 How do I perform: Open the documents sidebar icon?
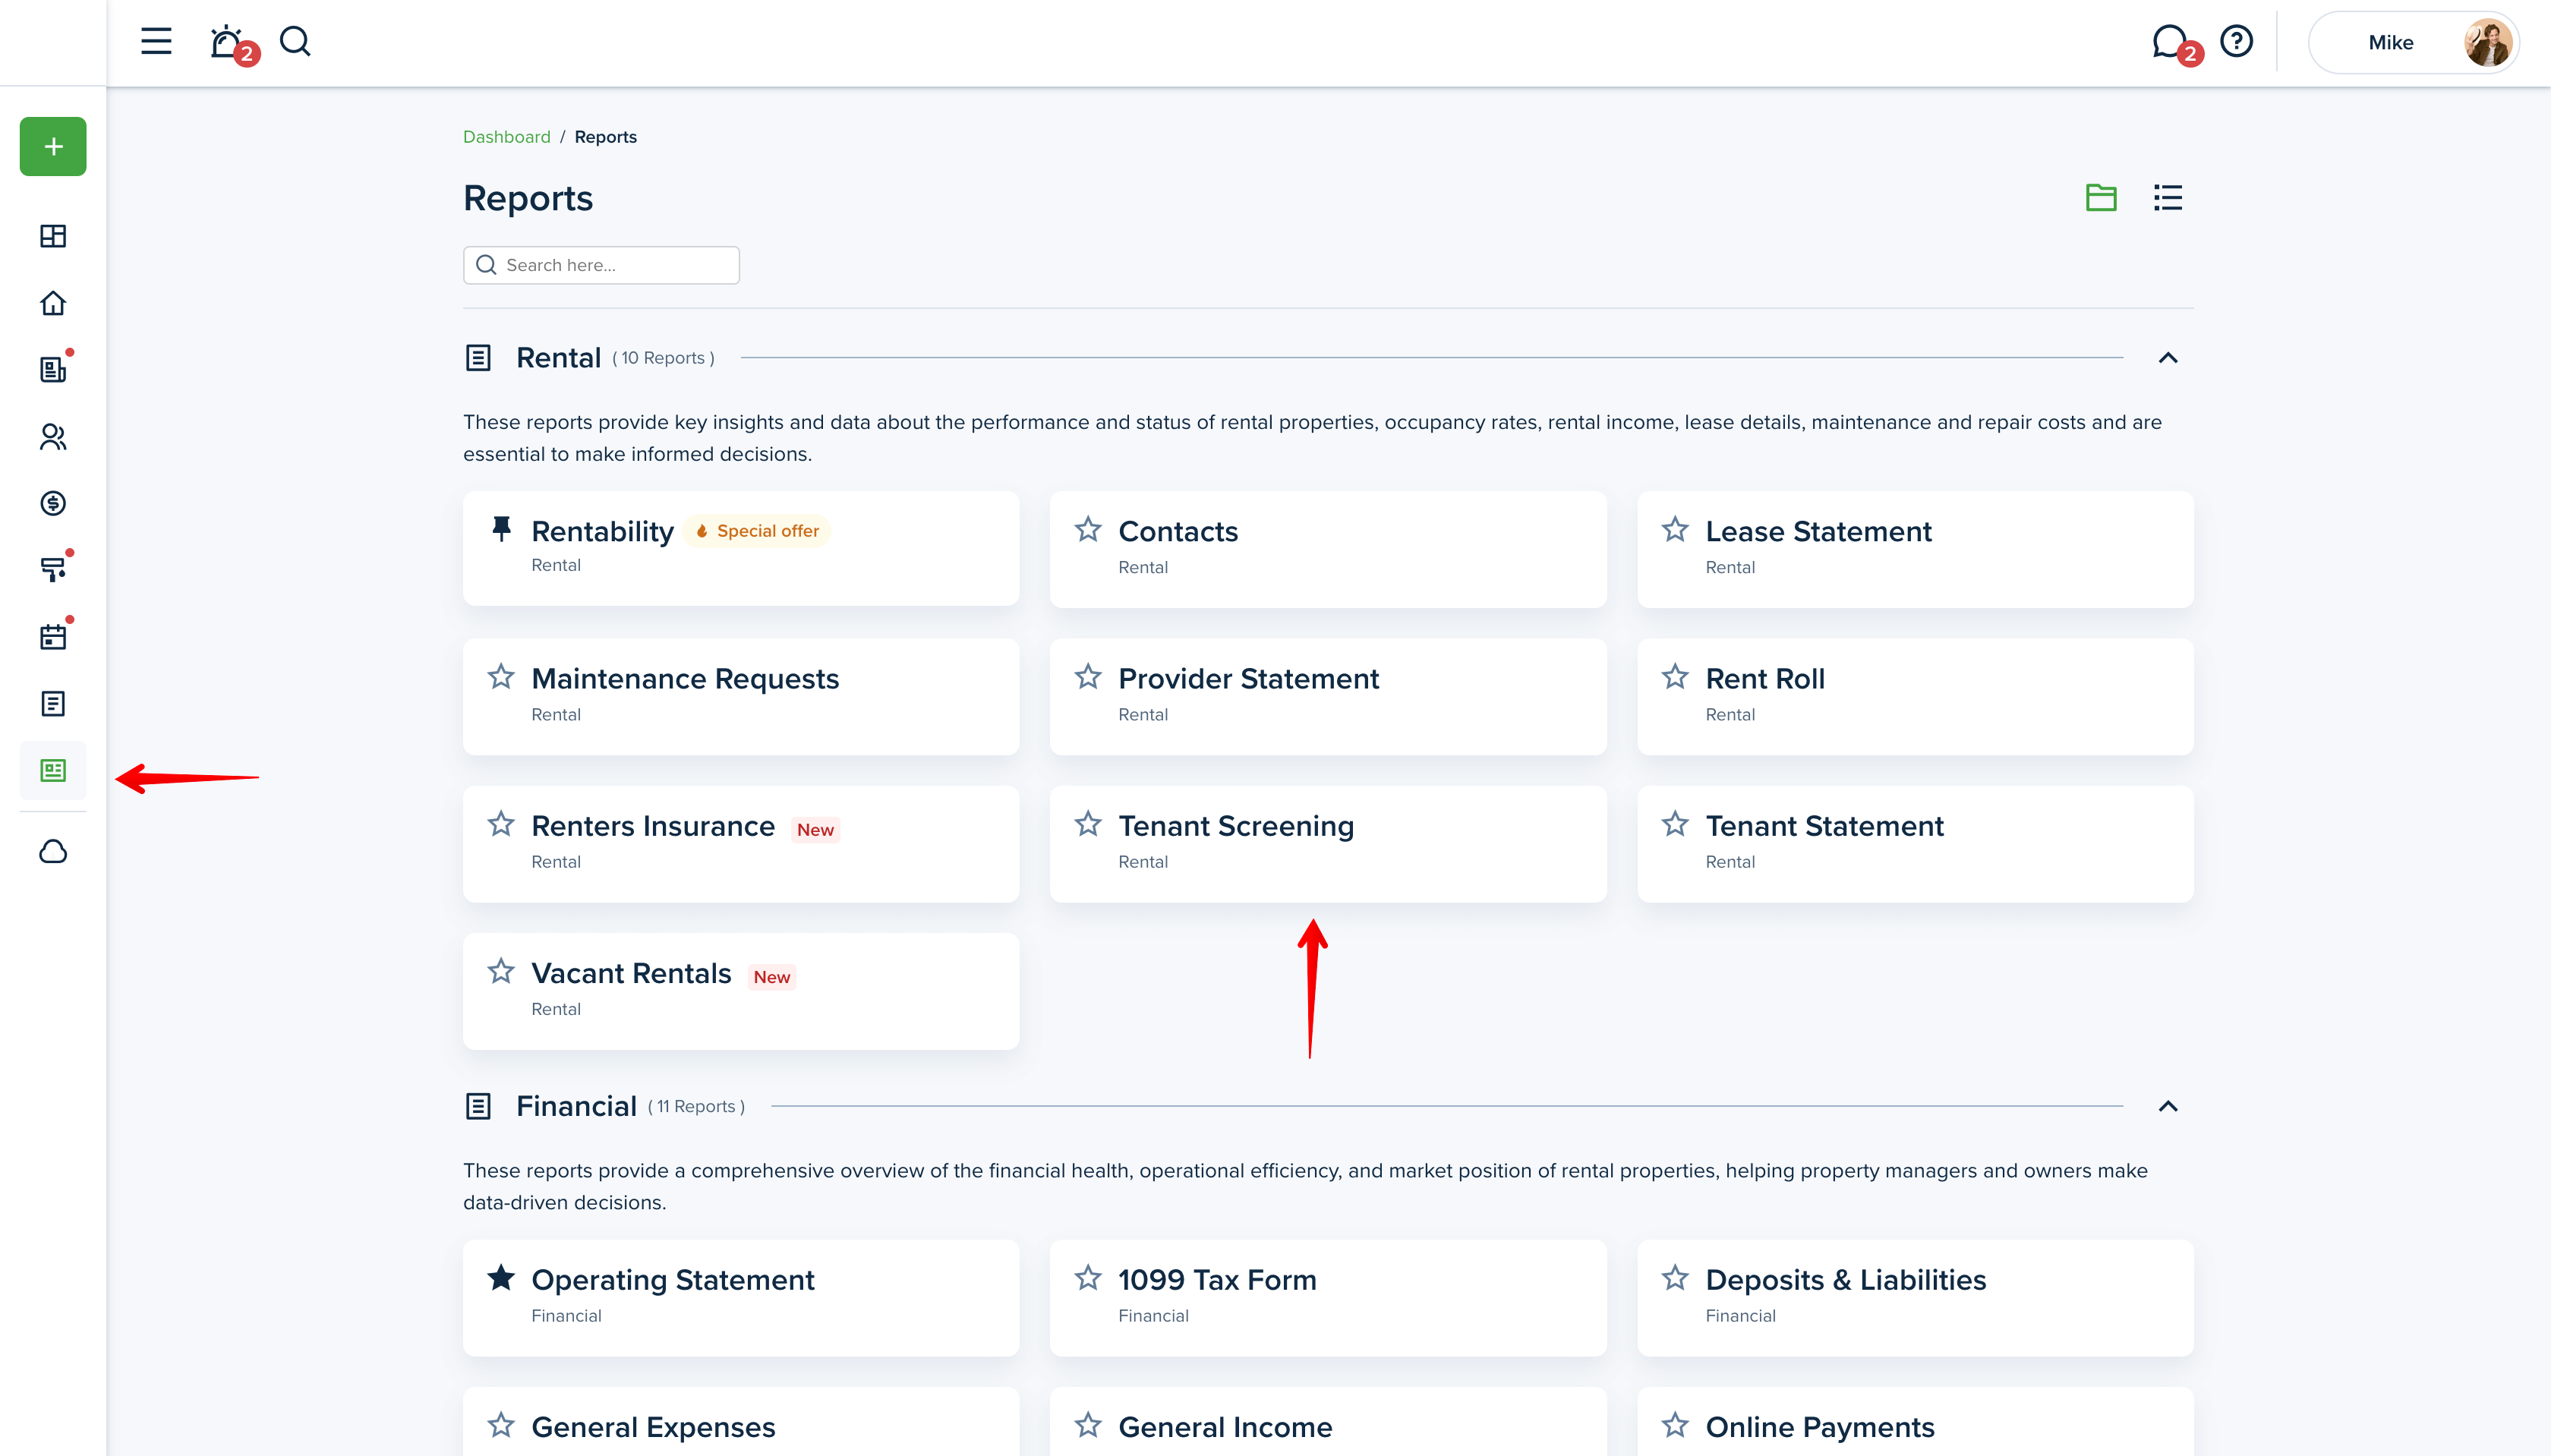click(x=53, y=703)
